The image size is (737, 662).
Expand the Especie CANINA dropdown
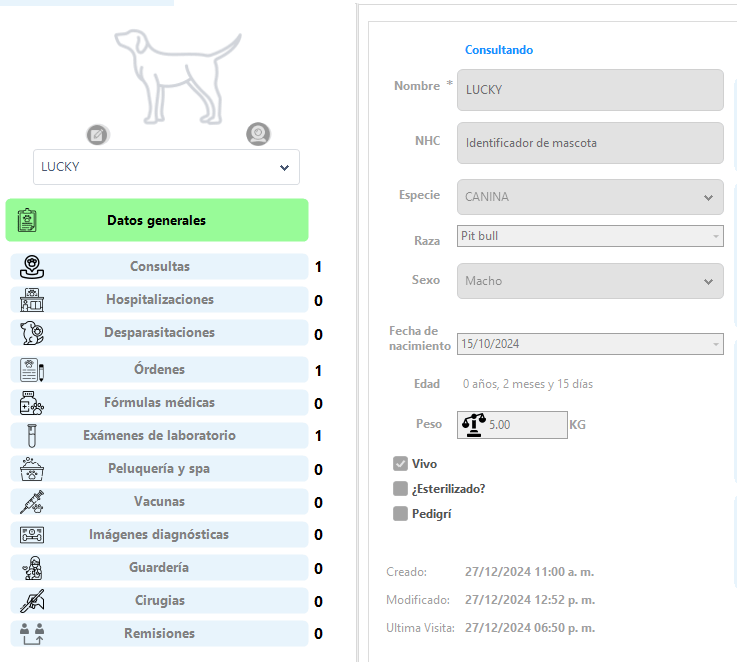coord(590,197)
